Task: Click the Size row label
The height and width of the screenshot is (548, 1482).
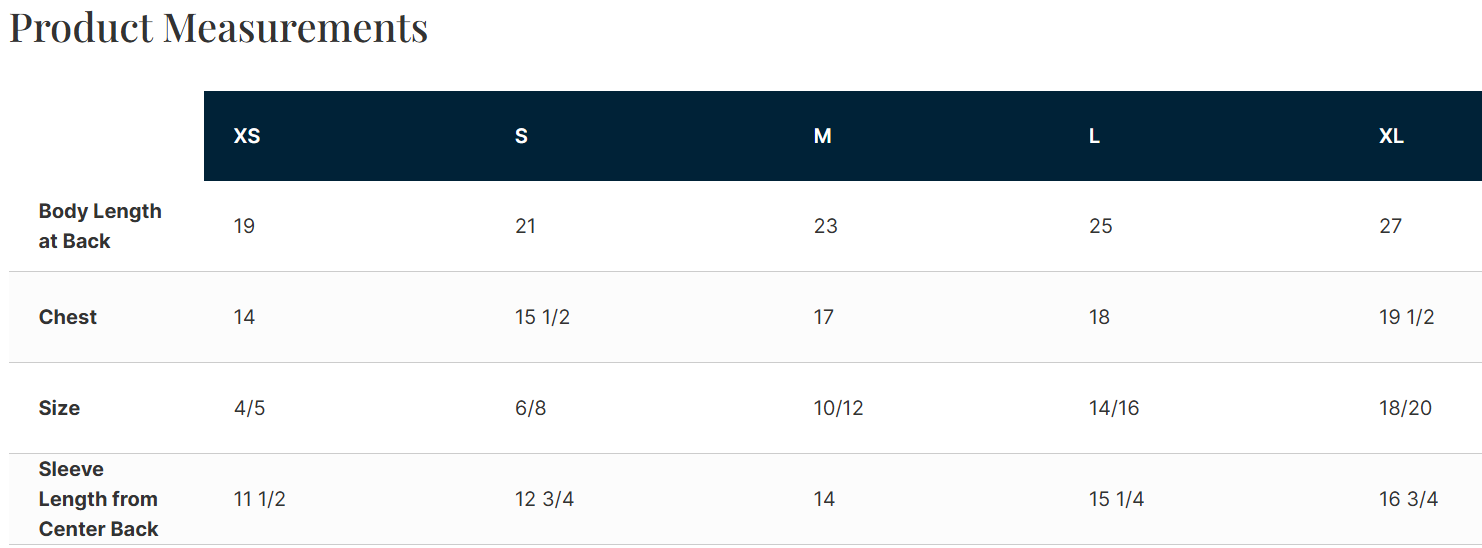Action: (59, 408)
